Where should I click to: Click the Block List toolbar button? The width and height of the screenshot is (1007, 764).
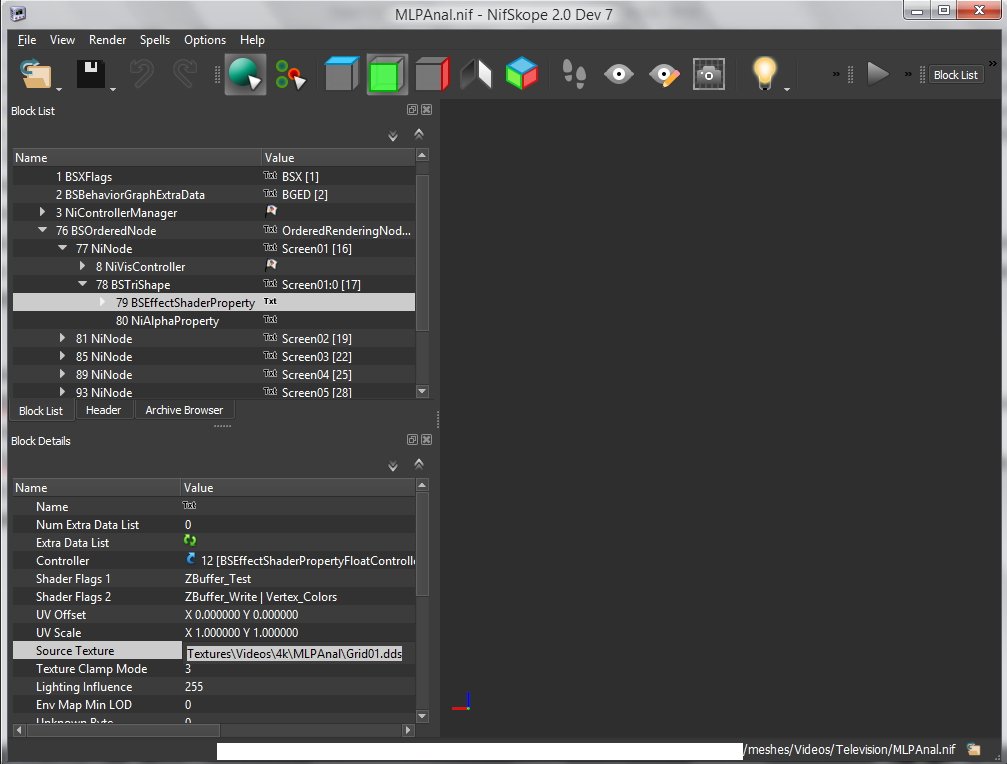955,75
